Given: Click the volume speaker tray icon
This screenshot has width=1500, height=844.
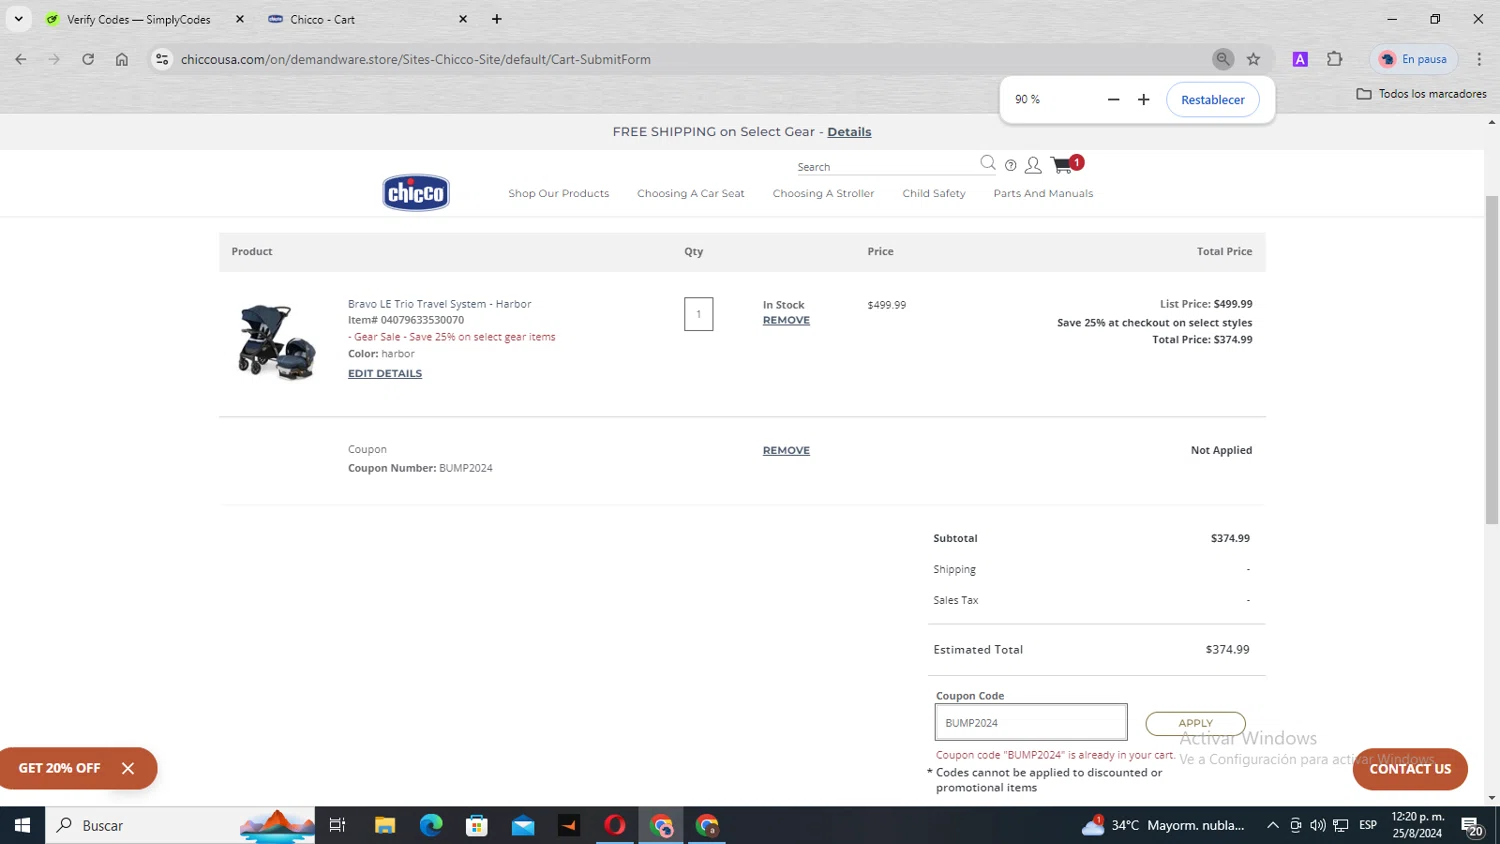Looking at the screenshot, I should (x=1318, y=825).
